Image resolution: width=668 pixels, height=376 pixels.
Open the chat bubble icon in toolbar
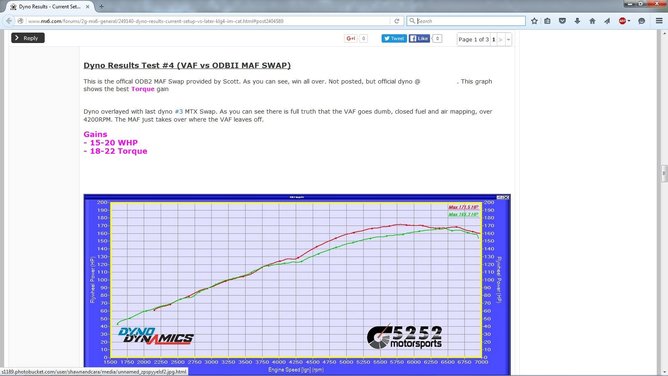click(x=642, y=21)
